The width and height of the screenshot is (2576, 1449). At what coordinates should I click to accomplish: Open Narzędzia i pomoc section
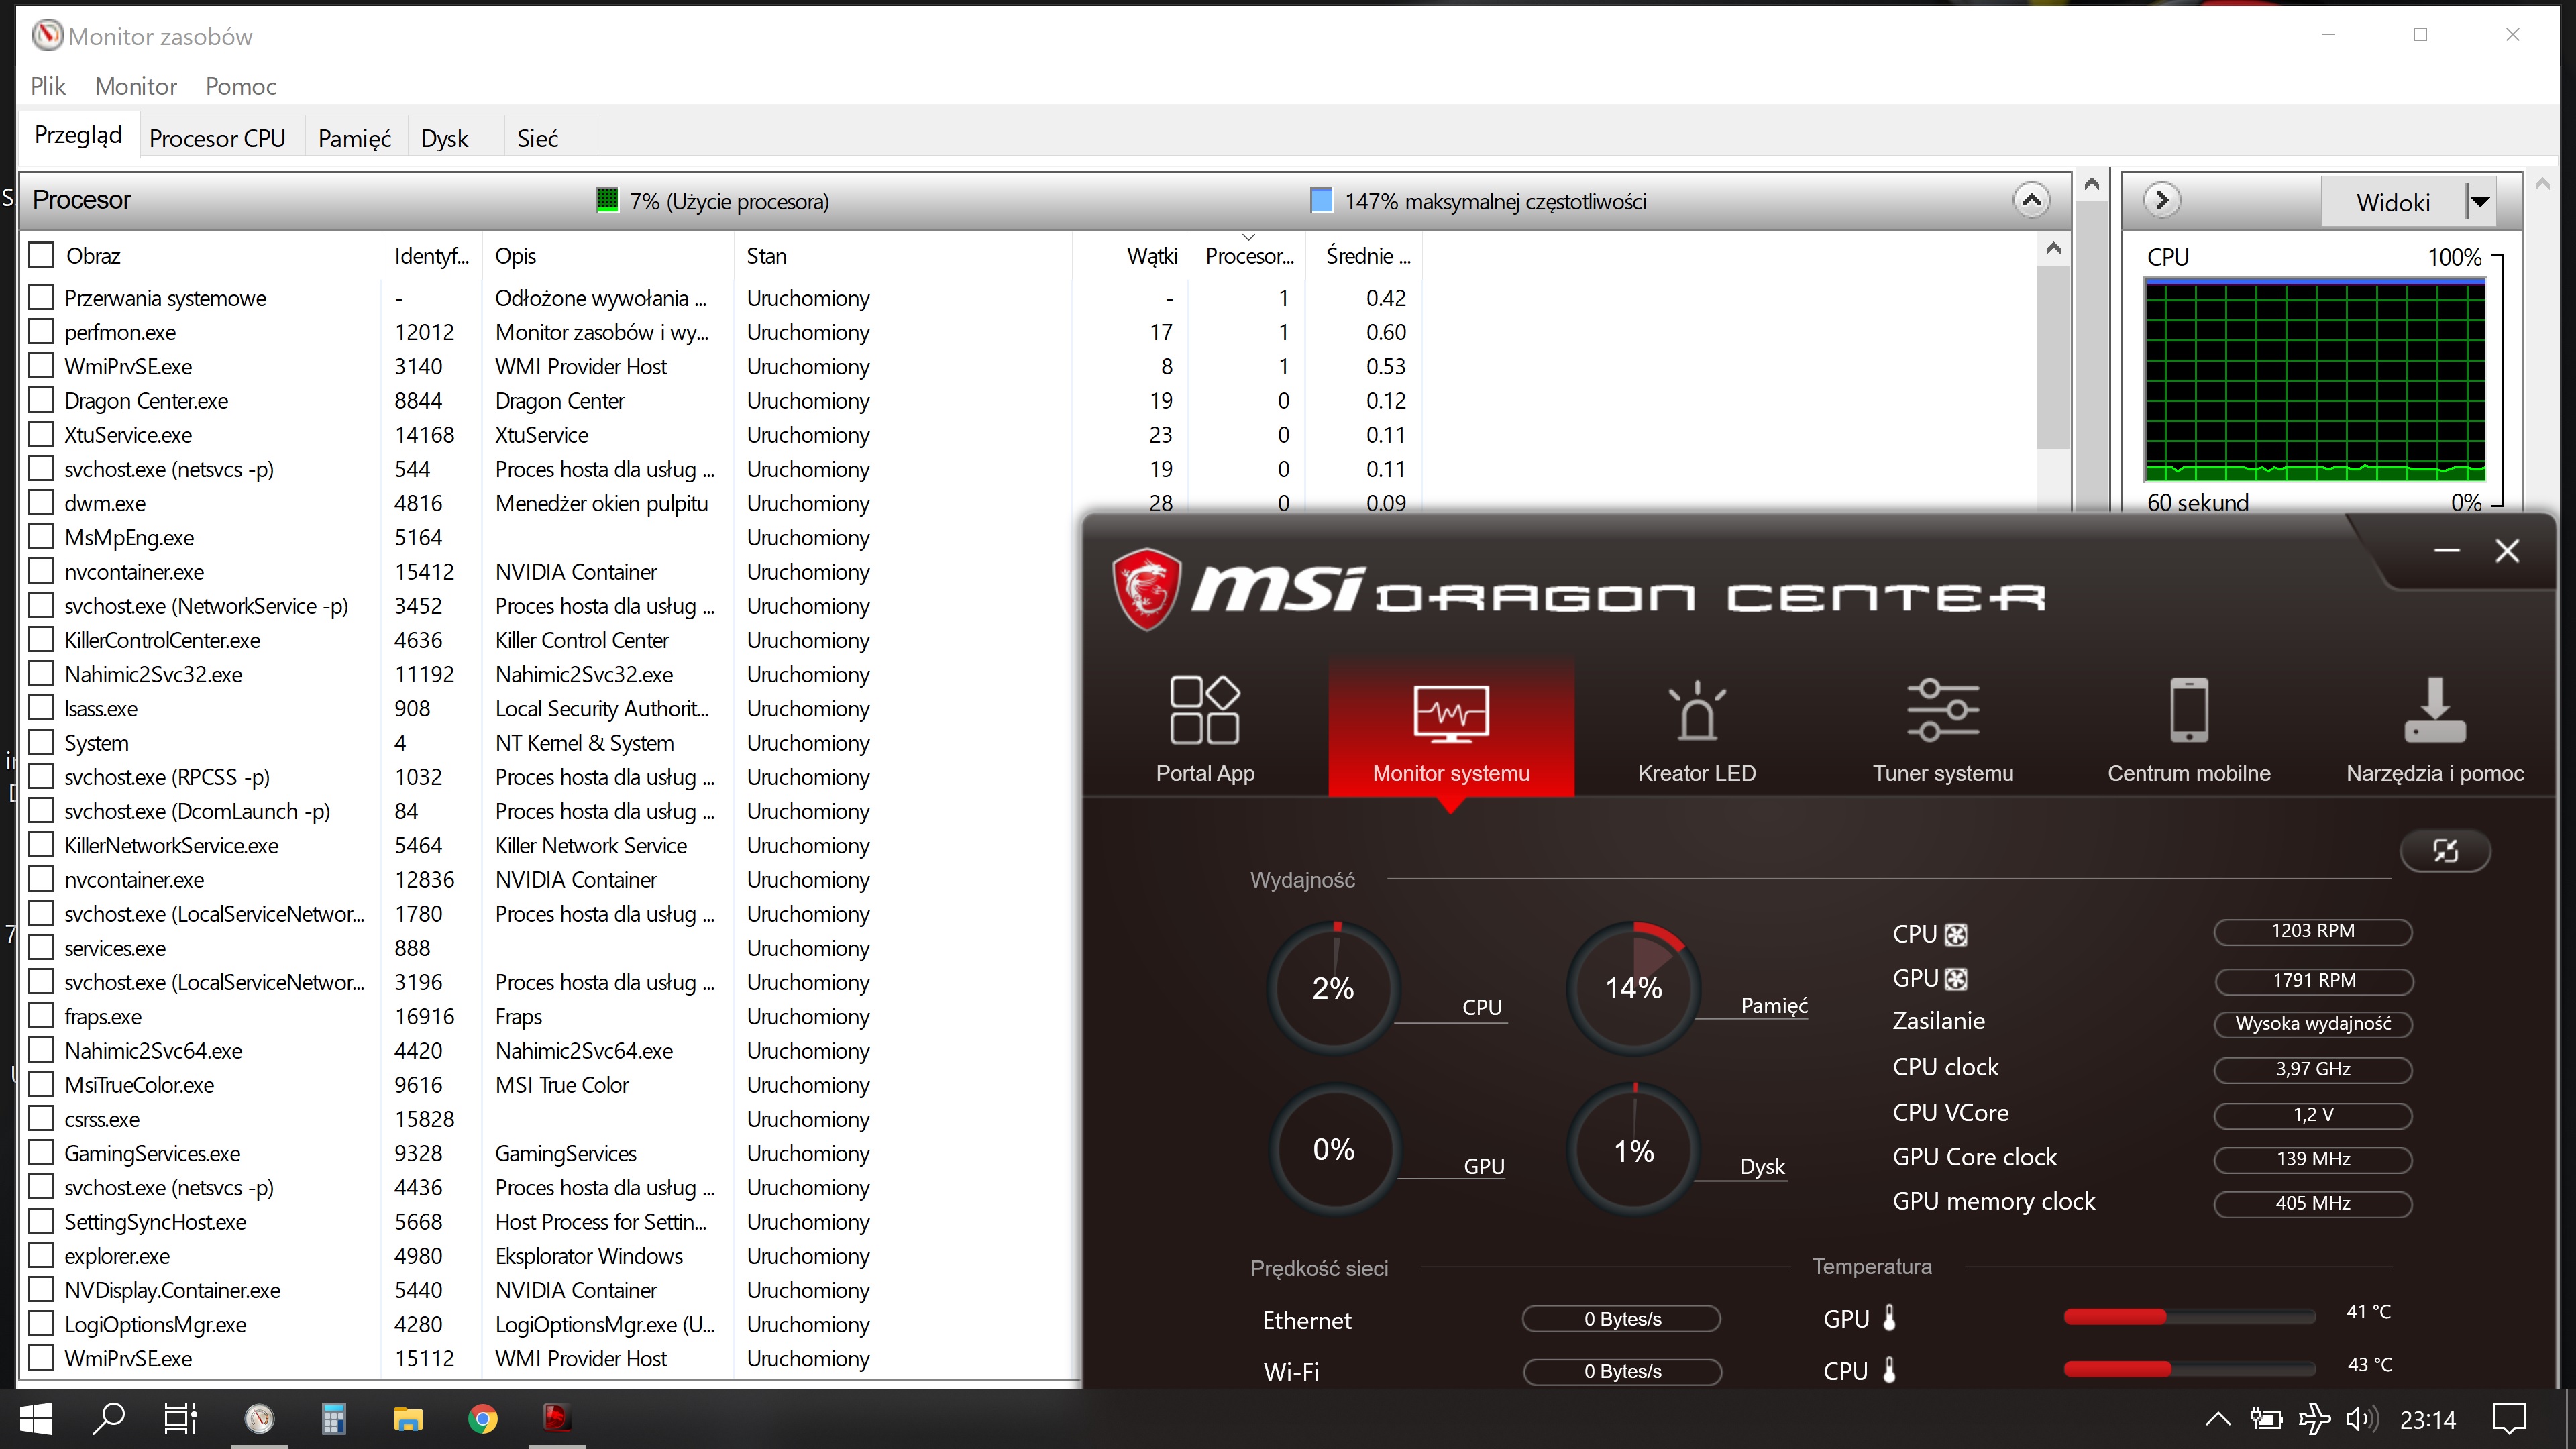(2434, 728)
